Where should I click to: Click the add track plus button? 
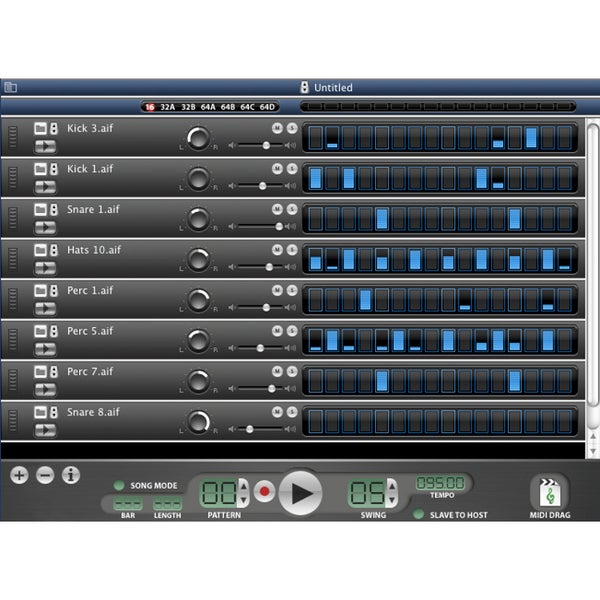point(19,475)
